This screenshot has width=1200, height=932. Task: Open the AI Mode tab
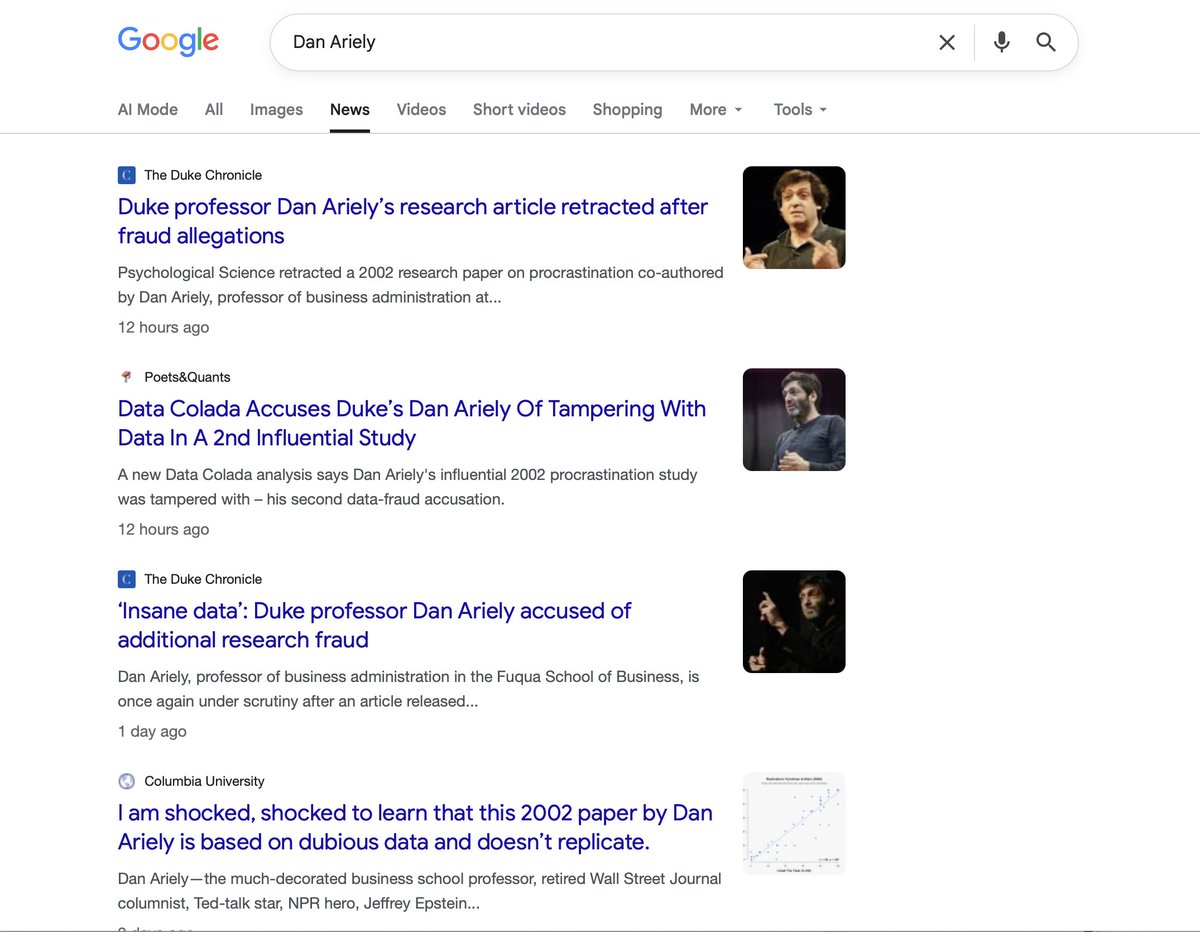pos(148,110)
